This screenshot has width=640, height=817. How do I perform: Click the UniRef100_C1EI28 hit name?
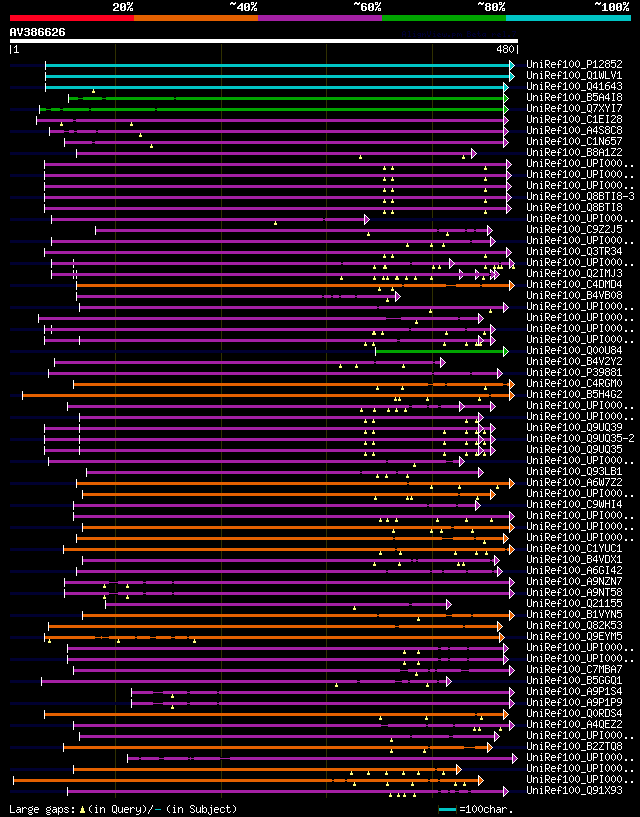point(574,119)
